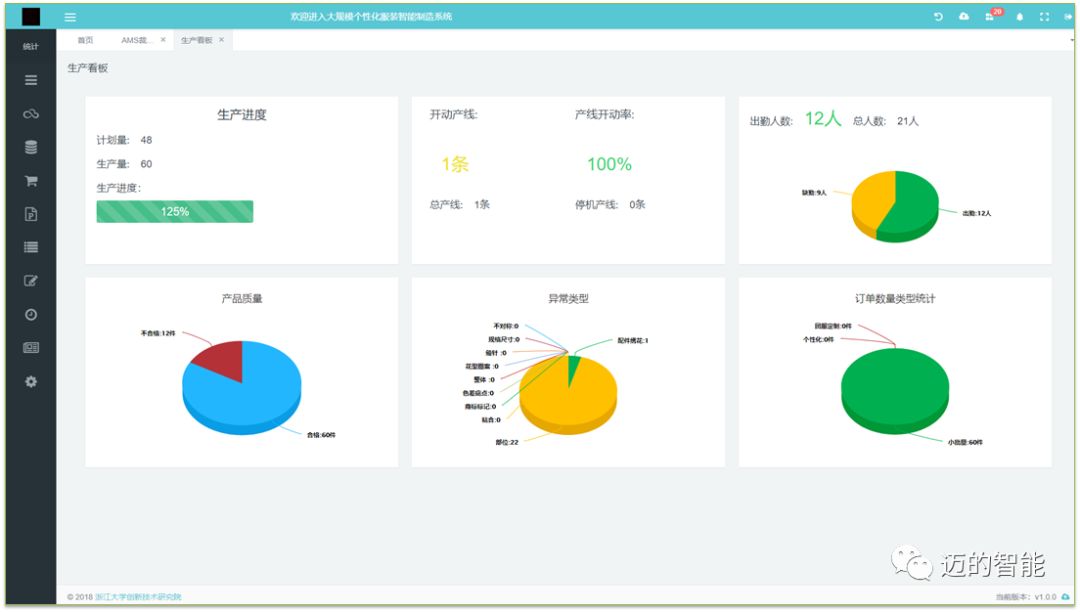Click the bell alert icon

click(1020, 17)
